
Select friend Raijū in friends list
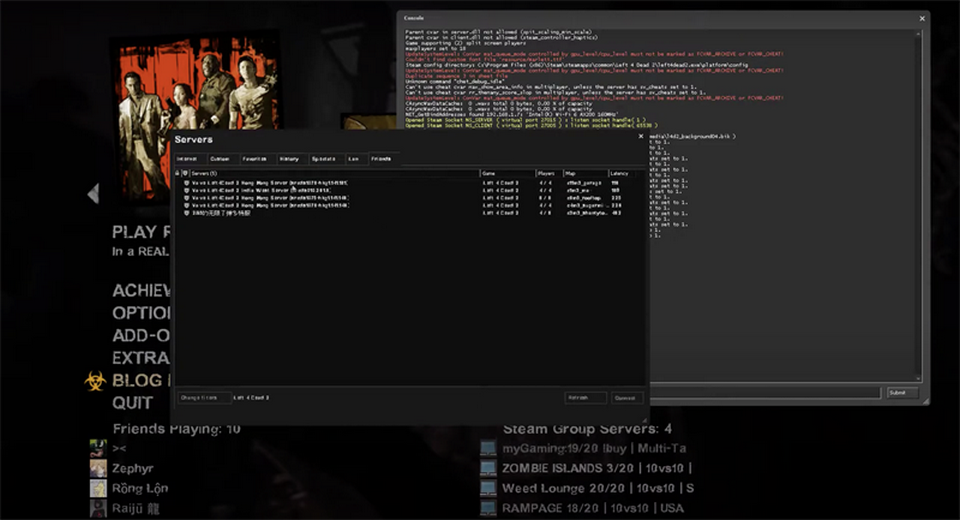coord(136,508)
